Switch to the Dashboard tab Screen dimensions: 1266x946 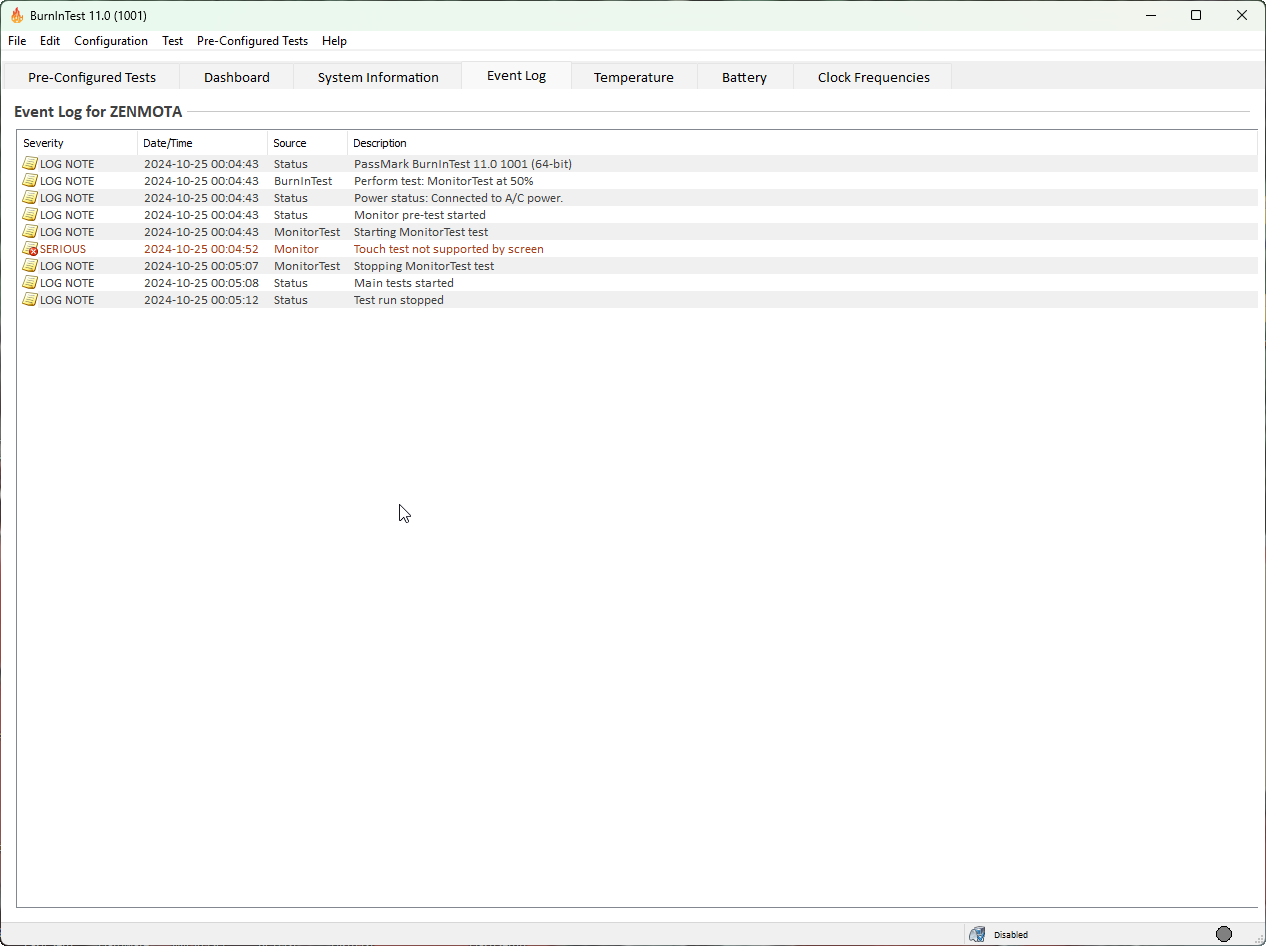pyautogui.click(x=237, y=77)
